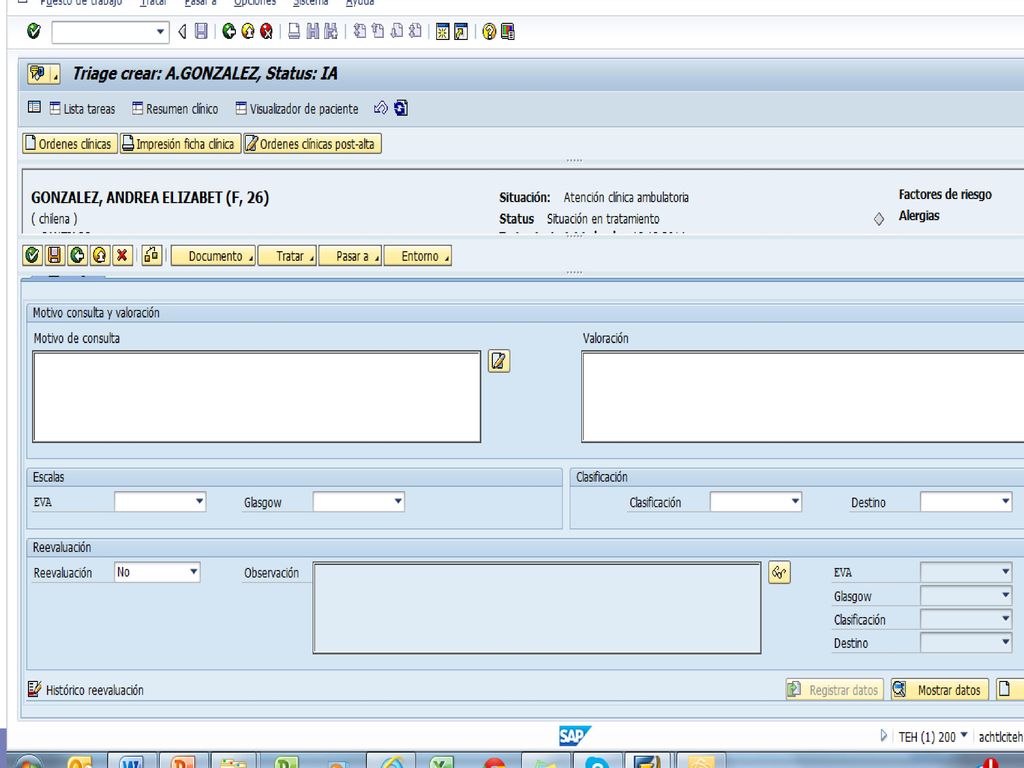This screenshot has height=768, width=1024.
Task: Open Visualizador de paciente
Action: coord(297,108)
